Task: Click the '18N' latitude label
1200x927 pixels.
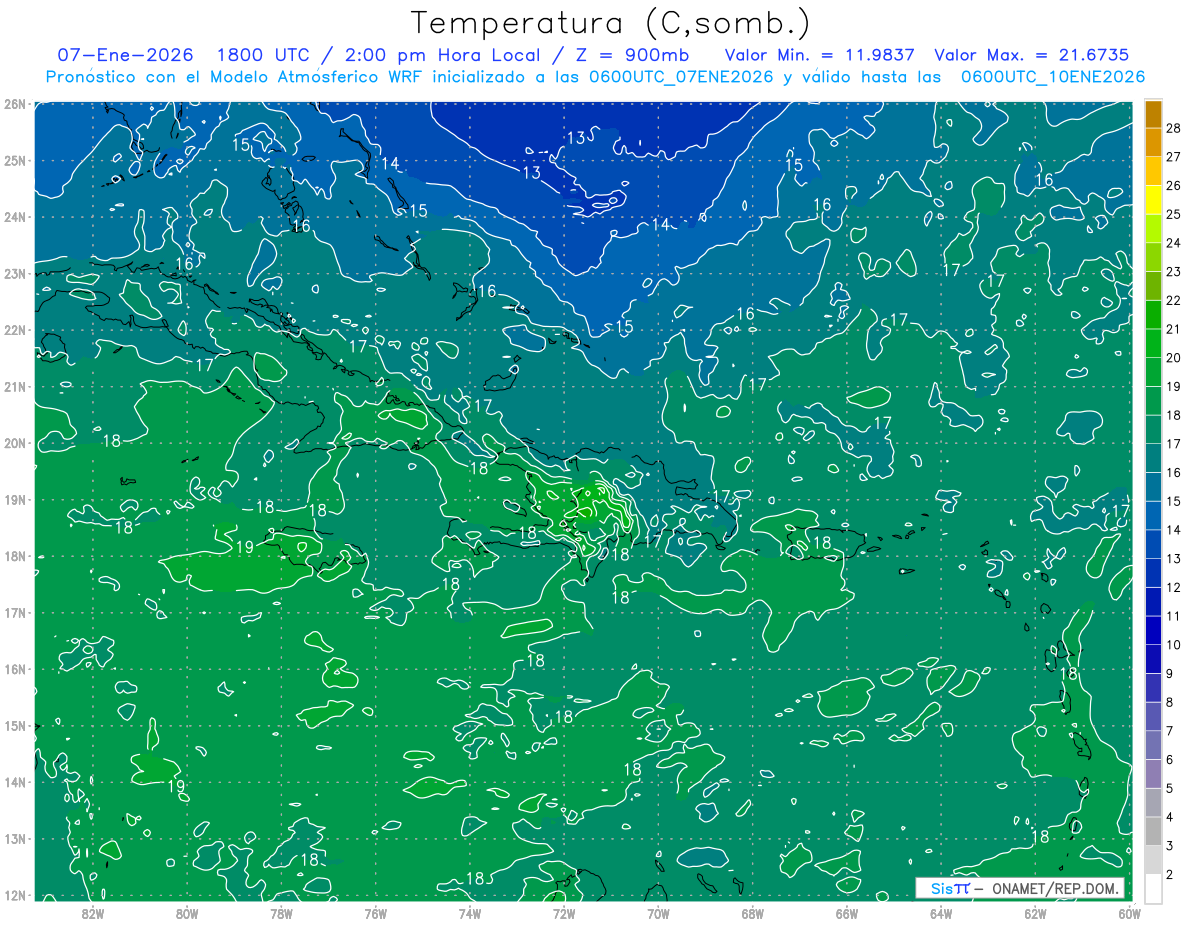Action: (x=15, y=556)
